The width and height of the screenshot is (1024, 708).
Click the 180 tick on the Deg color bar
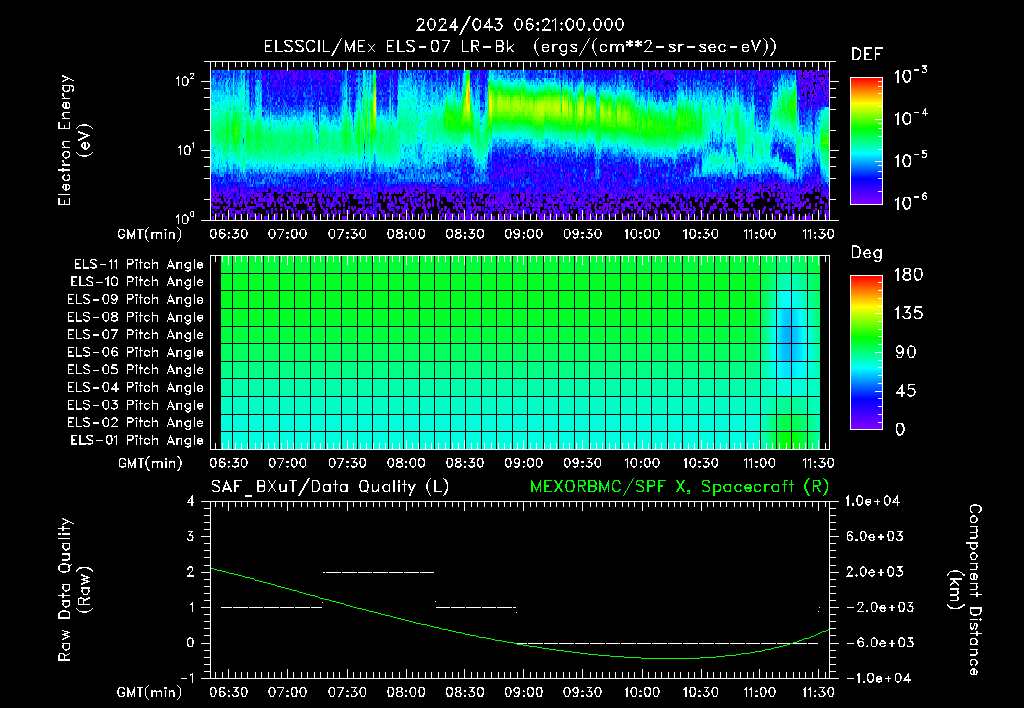[908, 275]
